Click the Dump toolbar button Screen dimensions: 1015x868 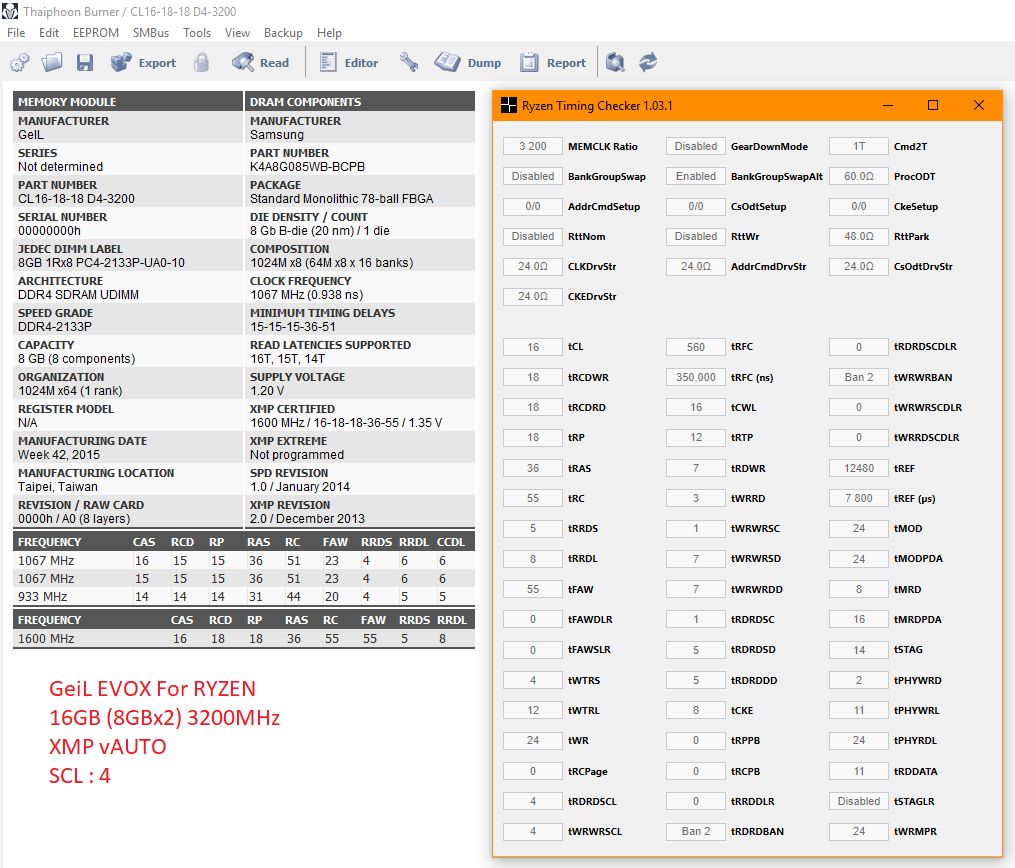468,63
